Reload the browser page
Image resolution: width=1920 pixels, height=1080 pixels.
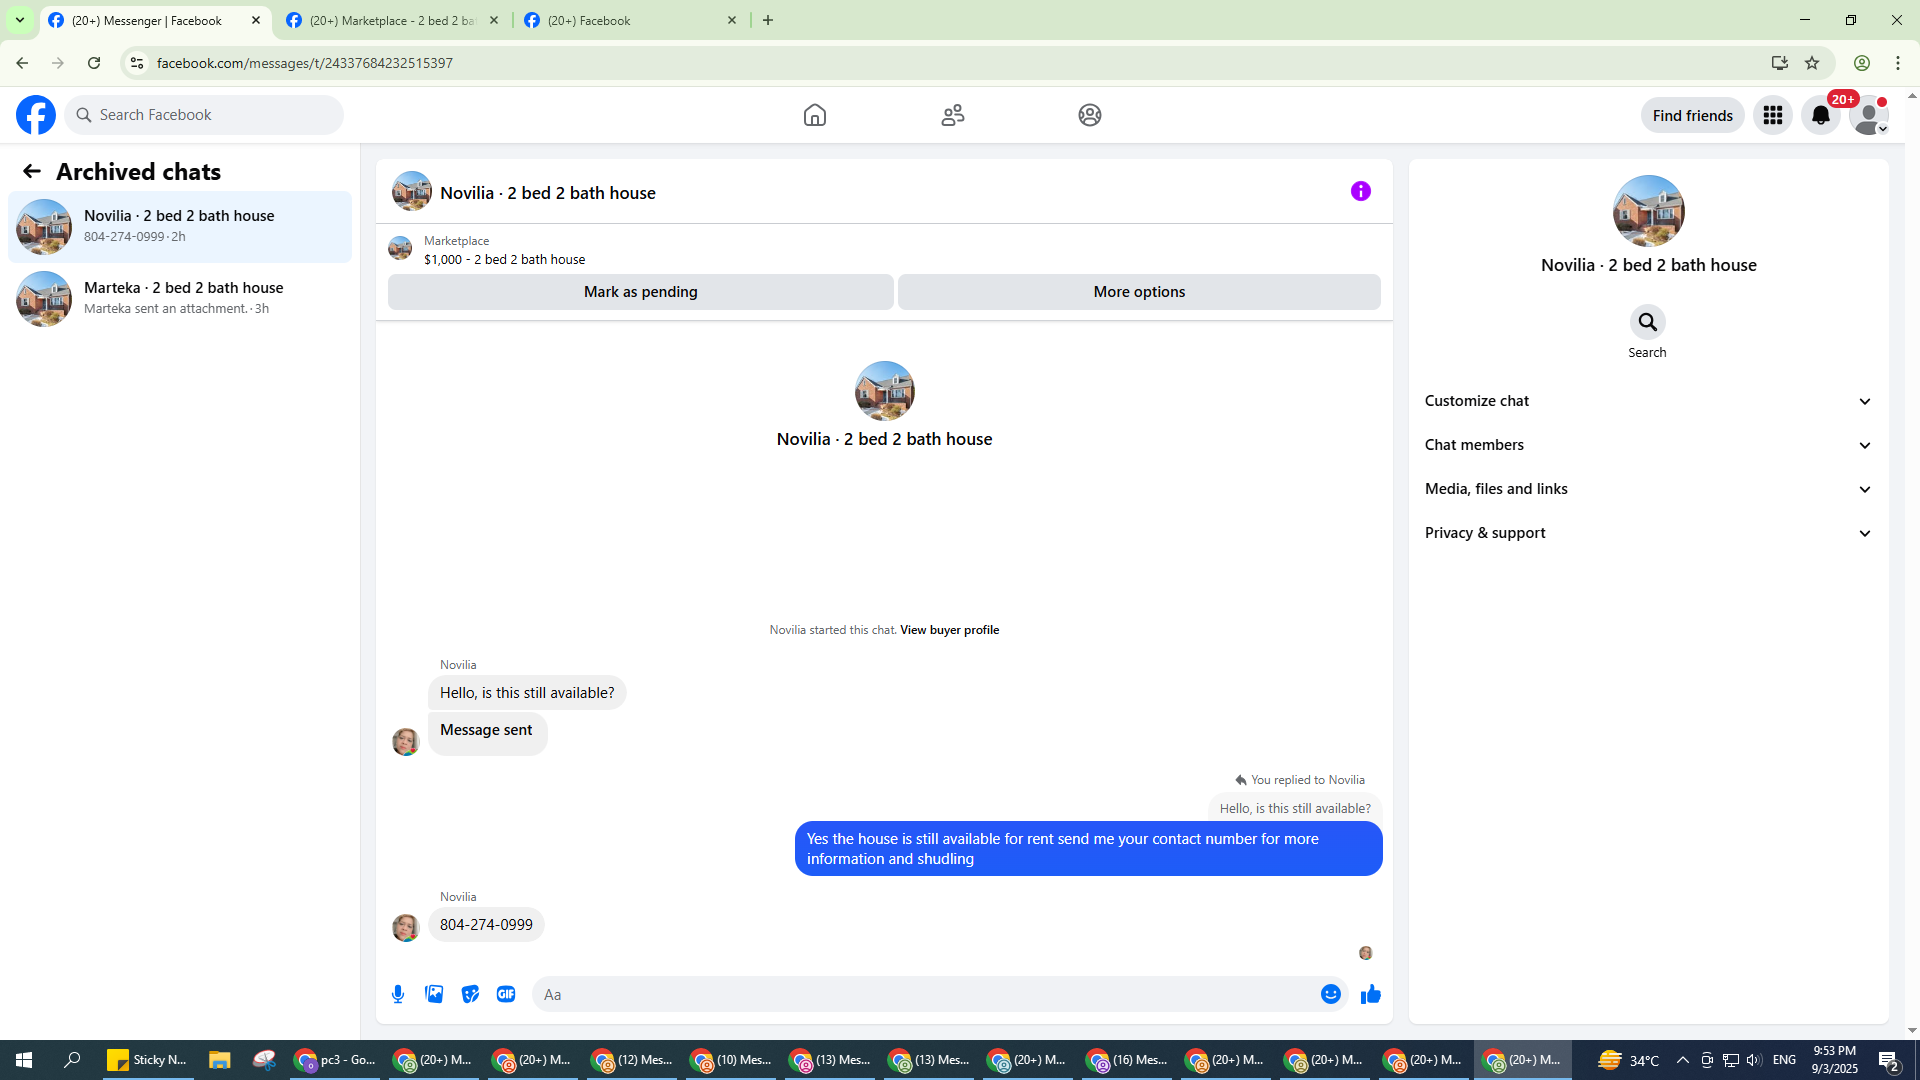pos(94,63)
